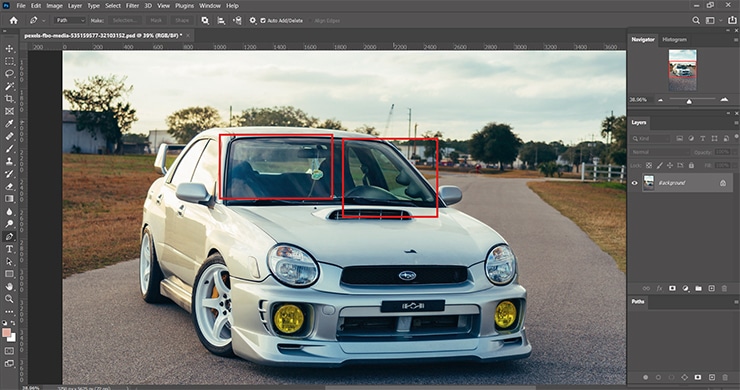Click the foreground color swatch

[6, 332]
